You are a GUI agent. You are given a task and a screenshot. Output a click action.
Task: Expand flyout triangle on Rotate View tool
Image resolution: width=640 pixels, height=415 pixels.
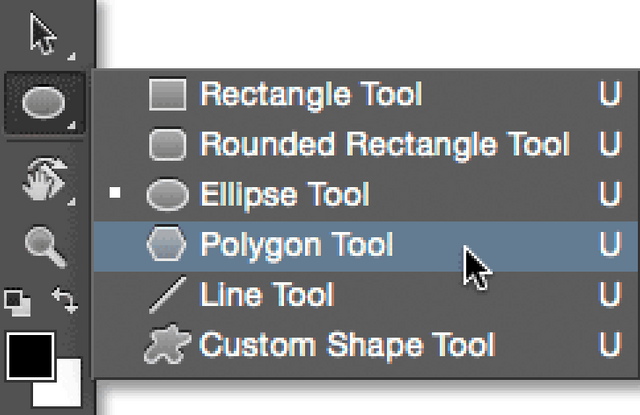tap(71, 201)
